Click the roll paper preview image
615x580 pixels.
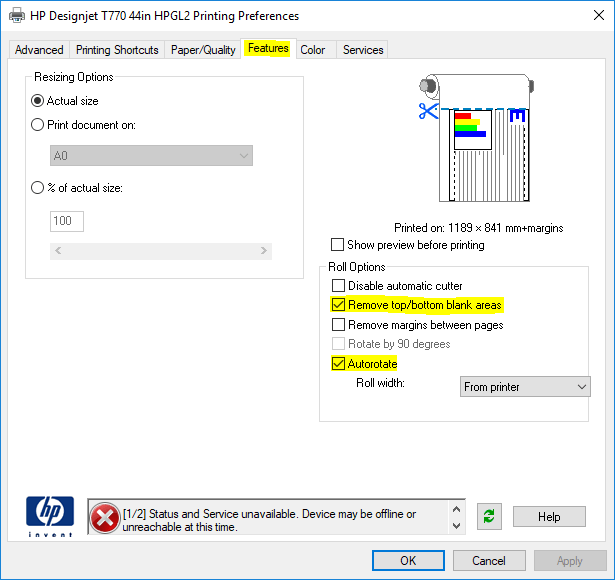[477, 138]
